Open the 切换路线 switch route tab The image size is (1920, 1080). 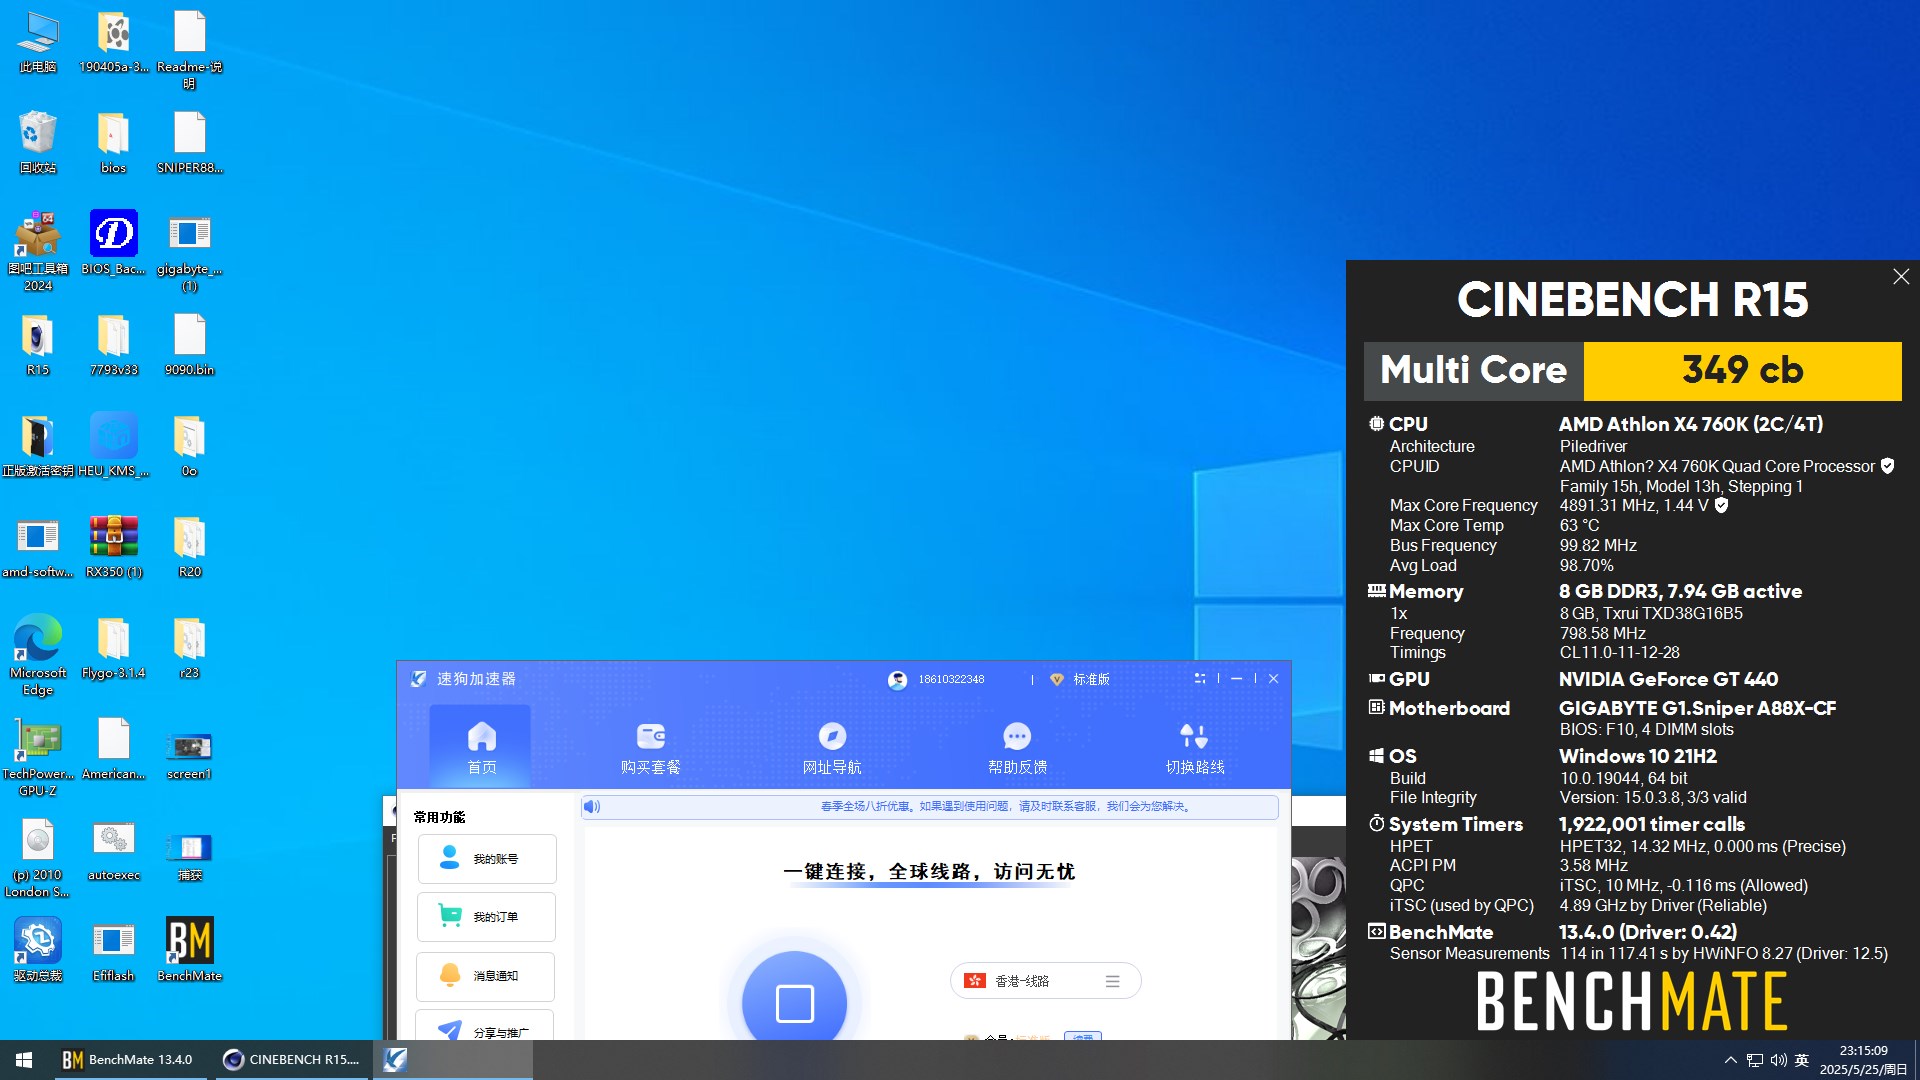[x=1195, y=747]
